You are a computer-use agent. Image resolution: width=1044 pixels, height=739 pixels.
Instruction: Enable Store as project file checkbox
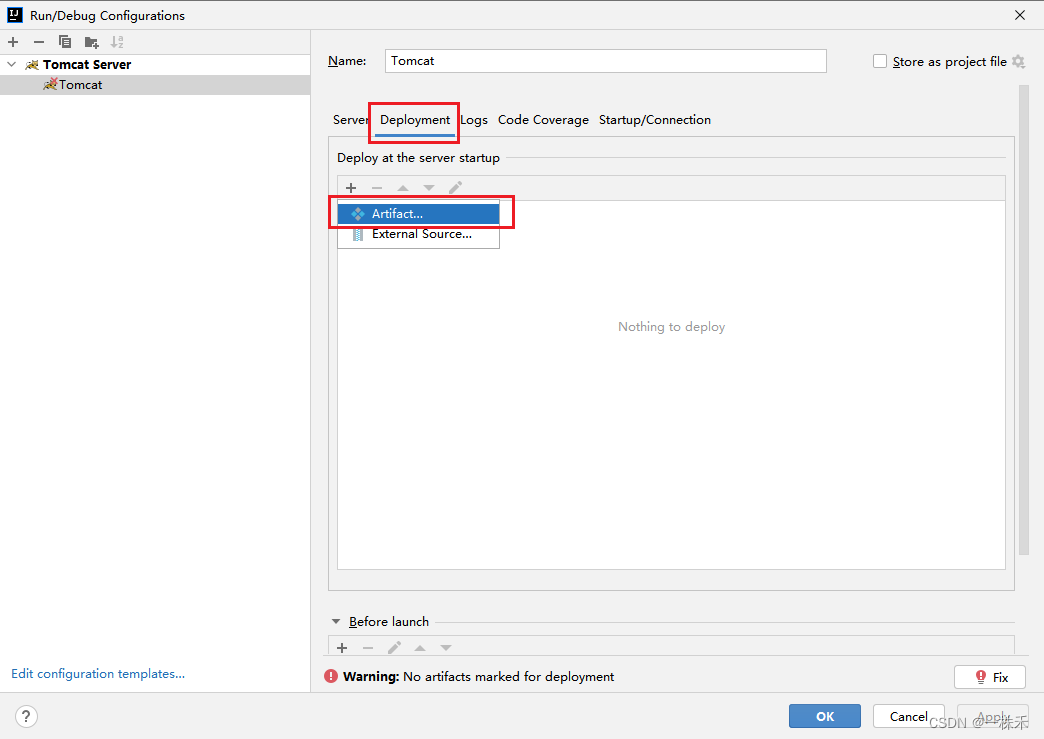pyautogui.click(x=880, y=61)
